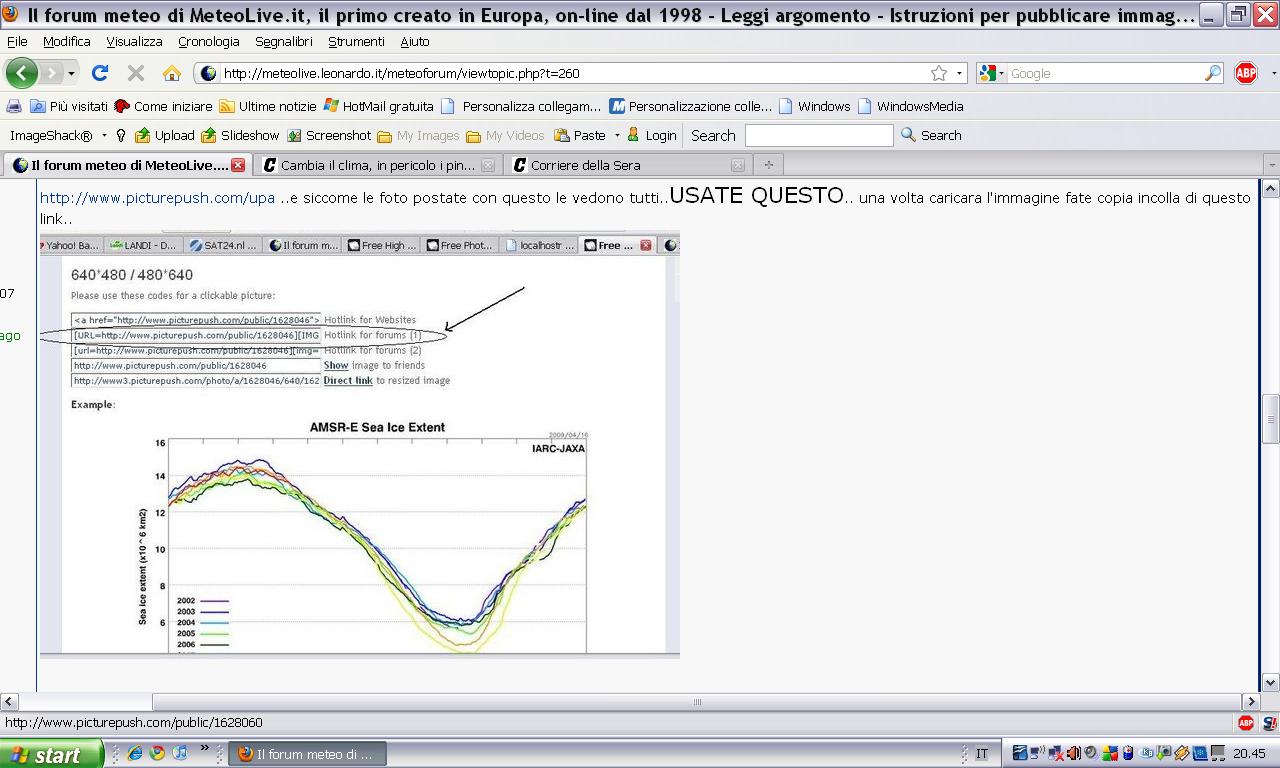This screenshot has height=768, width=1280.
Task: Open the Segnalibri menu
Action: coord(283,41)
